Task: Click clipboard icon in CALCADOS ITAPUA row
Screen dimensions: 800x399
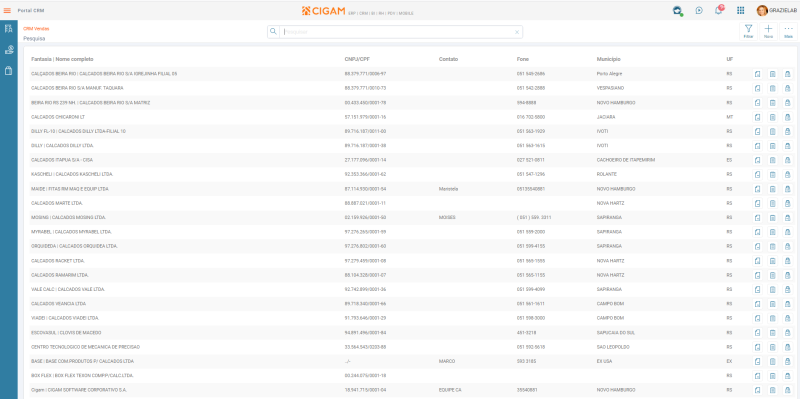Action: coord(772,160)
